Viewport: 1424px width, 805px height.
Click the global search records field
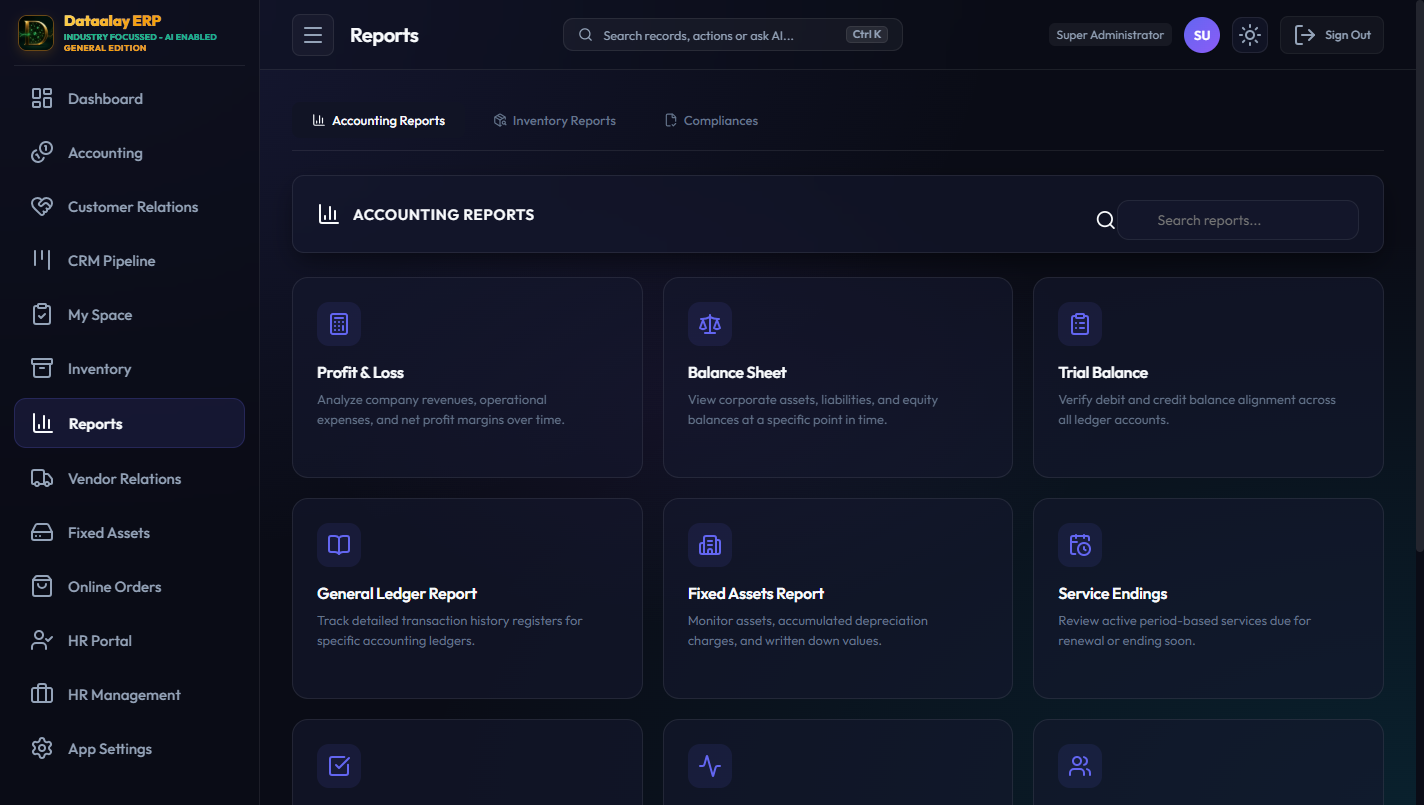point(733,35)
